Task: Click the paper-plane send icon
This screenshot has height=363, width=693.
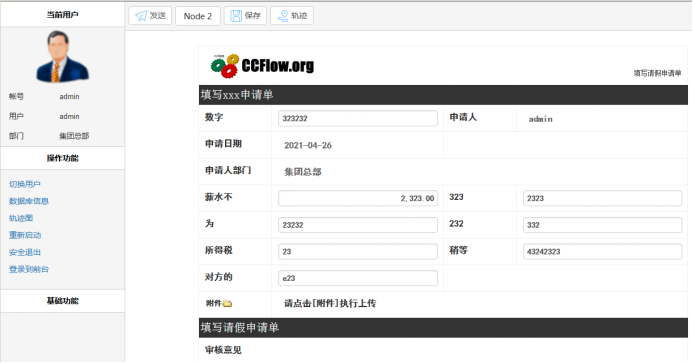Action: click(x=141, y=16)
